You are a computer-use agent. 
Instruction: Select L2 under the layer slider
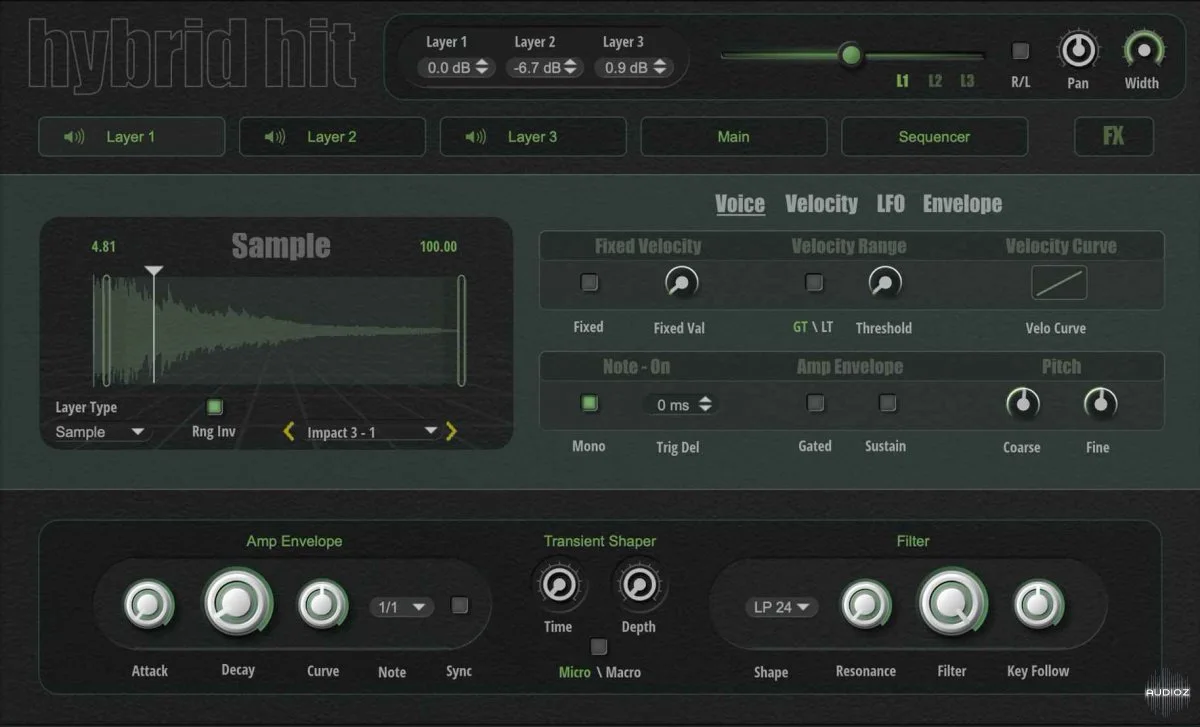coord(935,82)
